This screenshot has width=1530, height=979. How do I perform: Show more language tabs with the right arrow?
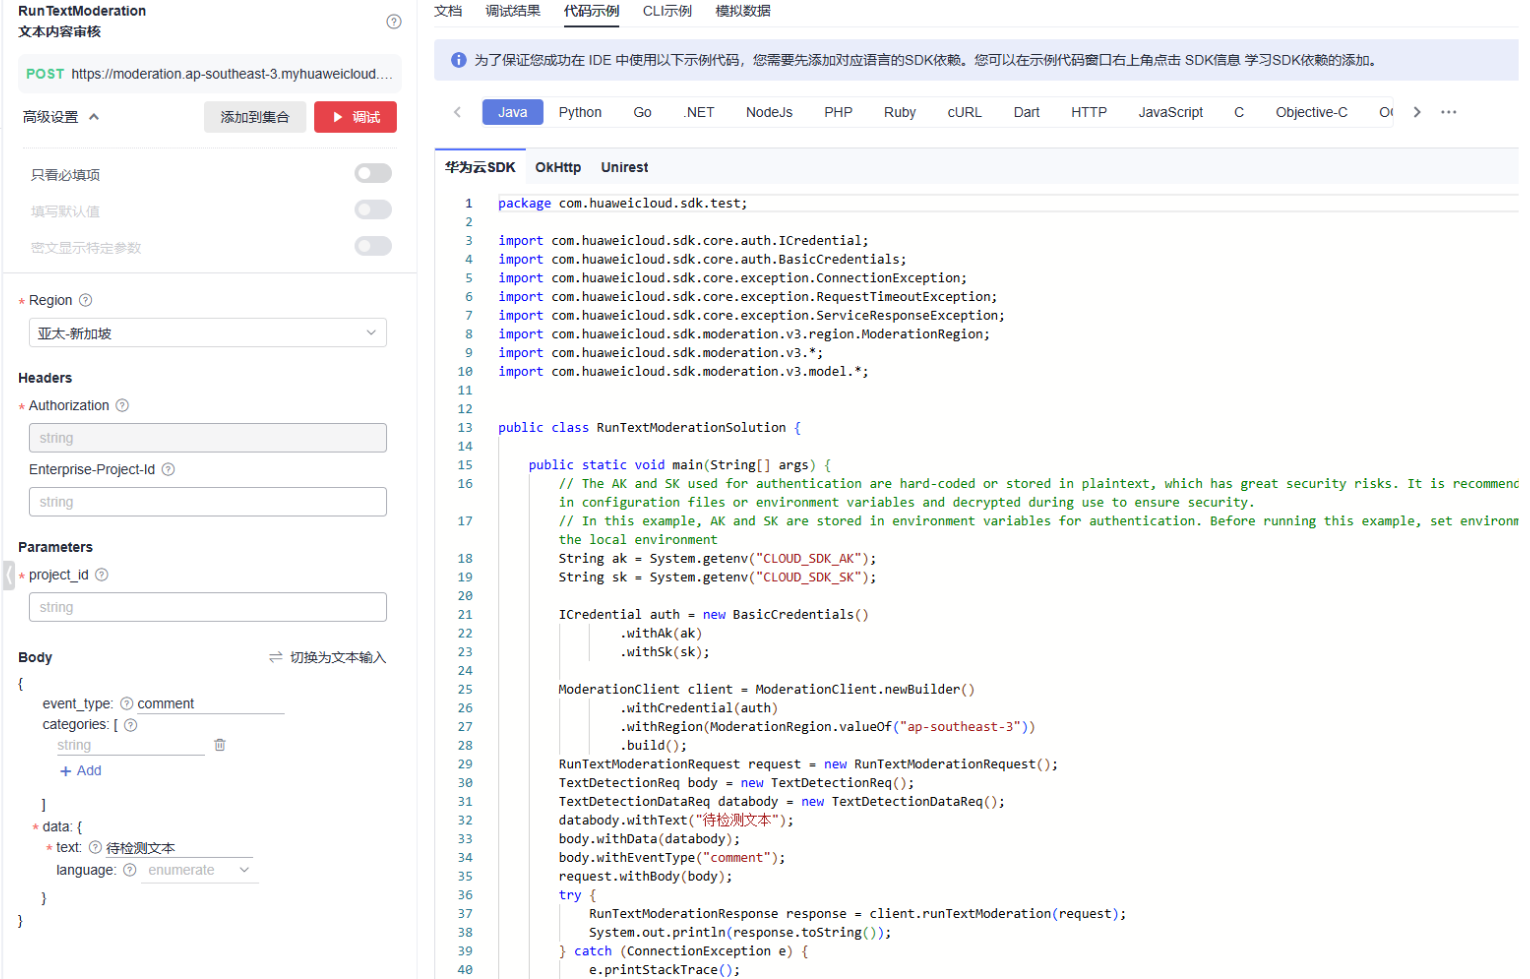pyautogui.click(x=1417, y=112)
